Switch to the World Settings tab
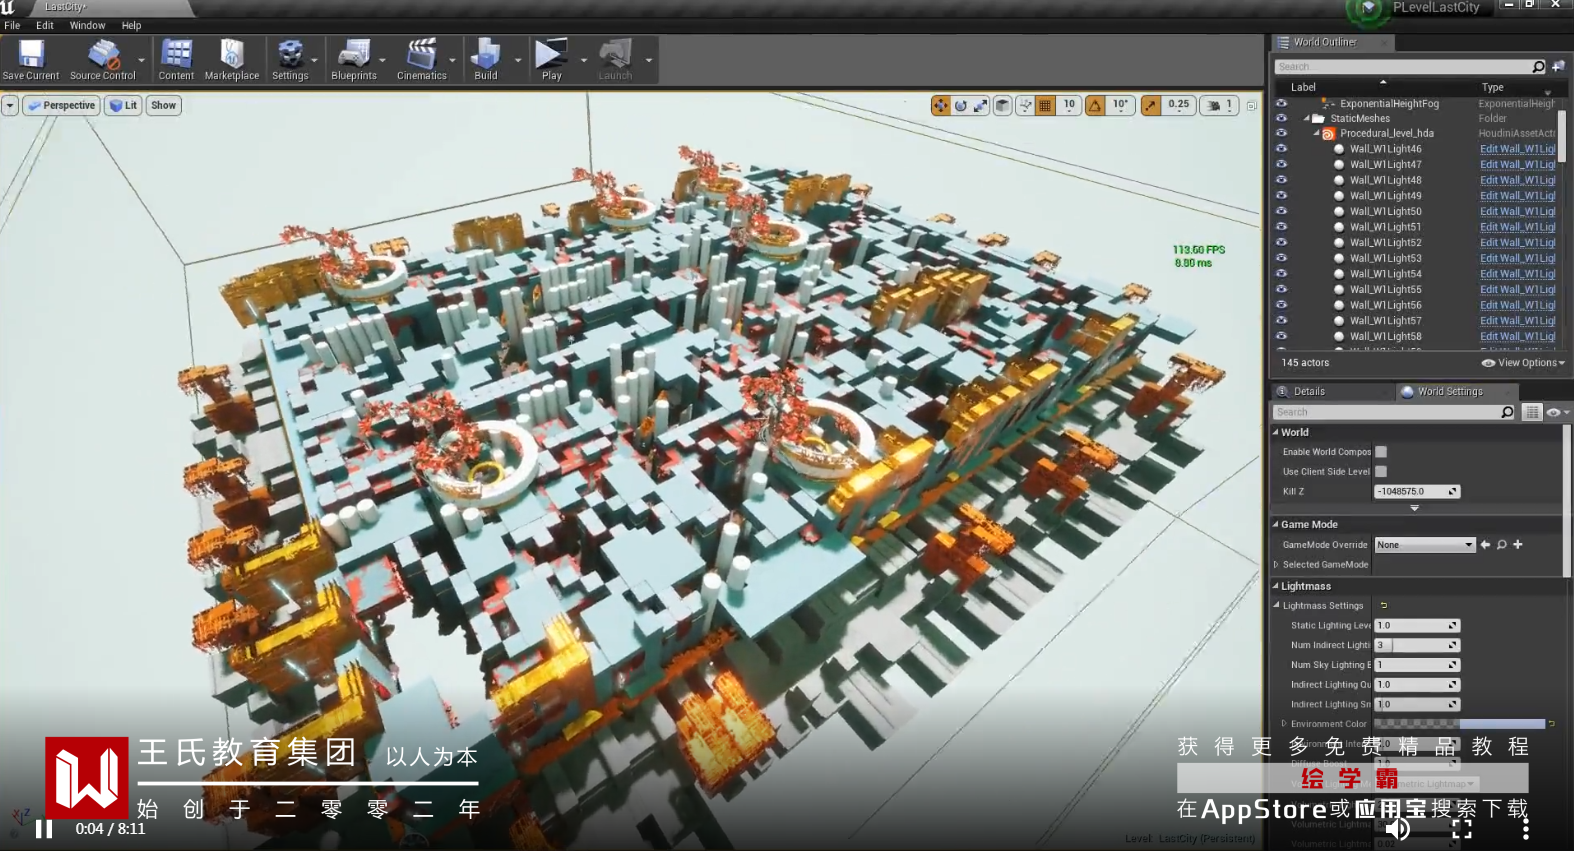1574x851 pixels. (1450, 392)
